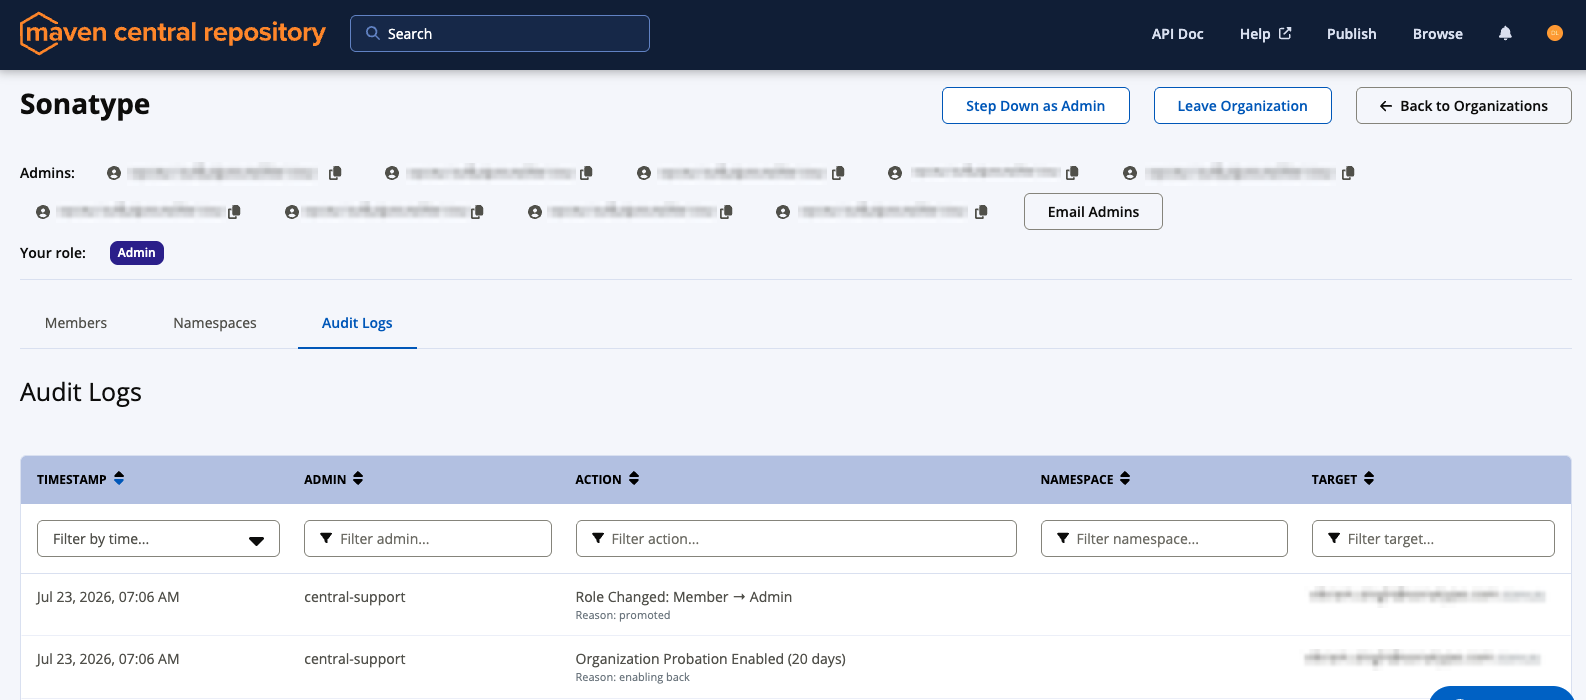Click central-support in the Probation Enabled row
This screenshot has height=700, width=1586.
click(x=355, y=659)
